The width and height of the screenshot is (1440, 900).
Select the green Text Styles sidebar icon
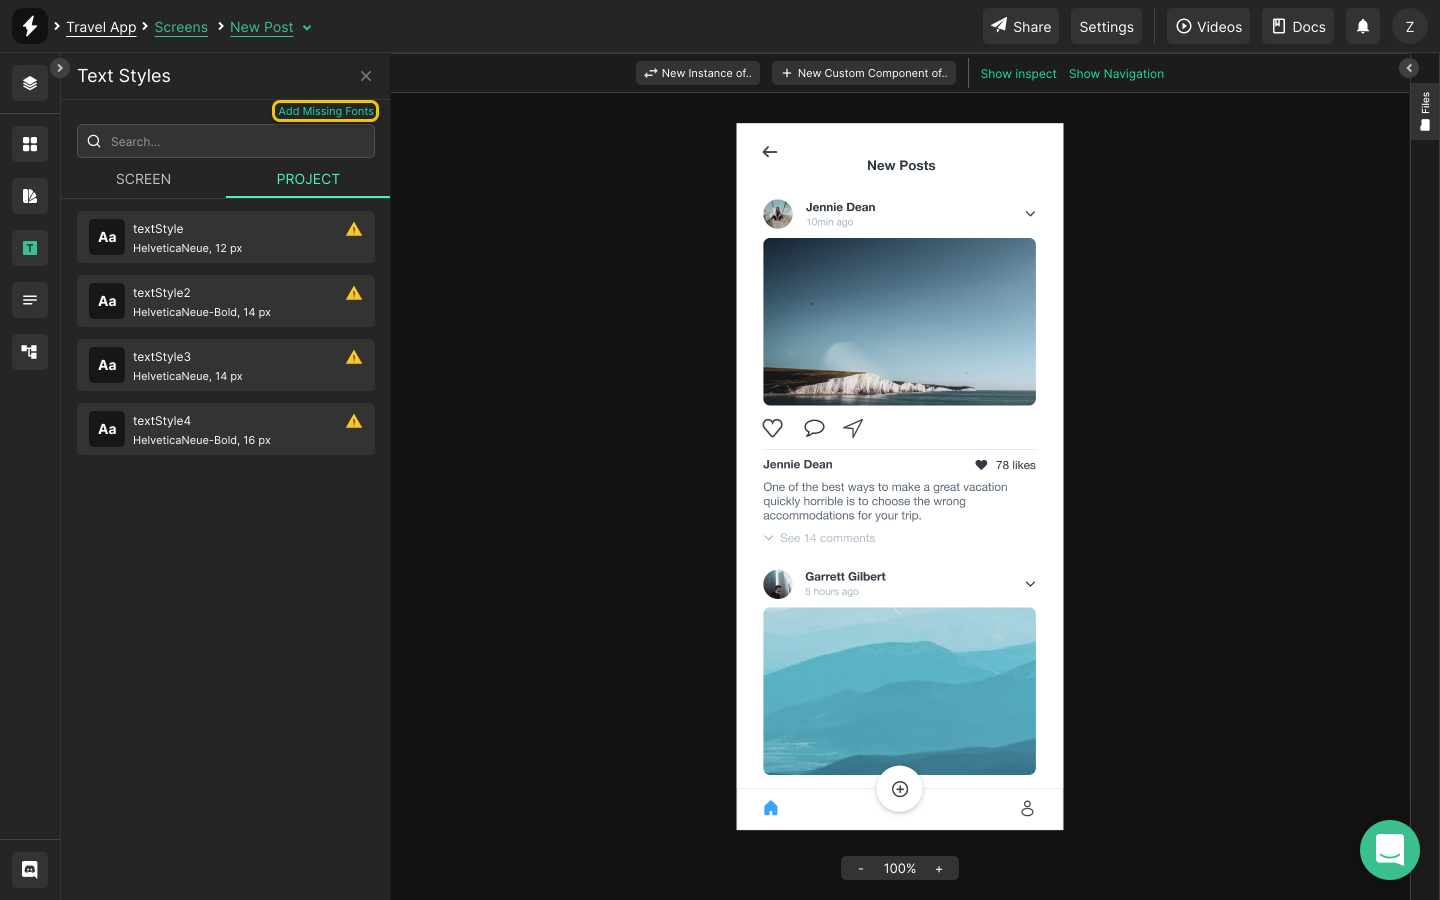tap(30, 248)
